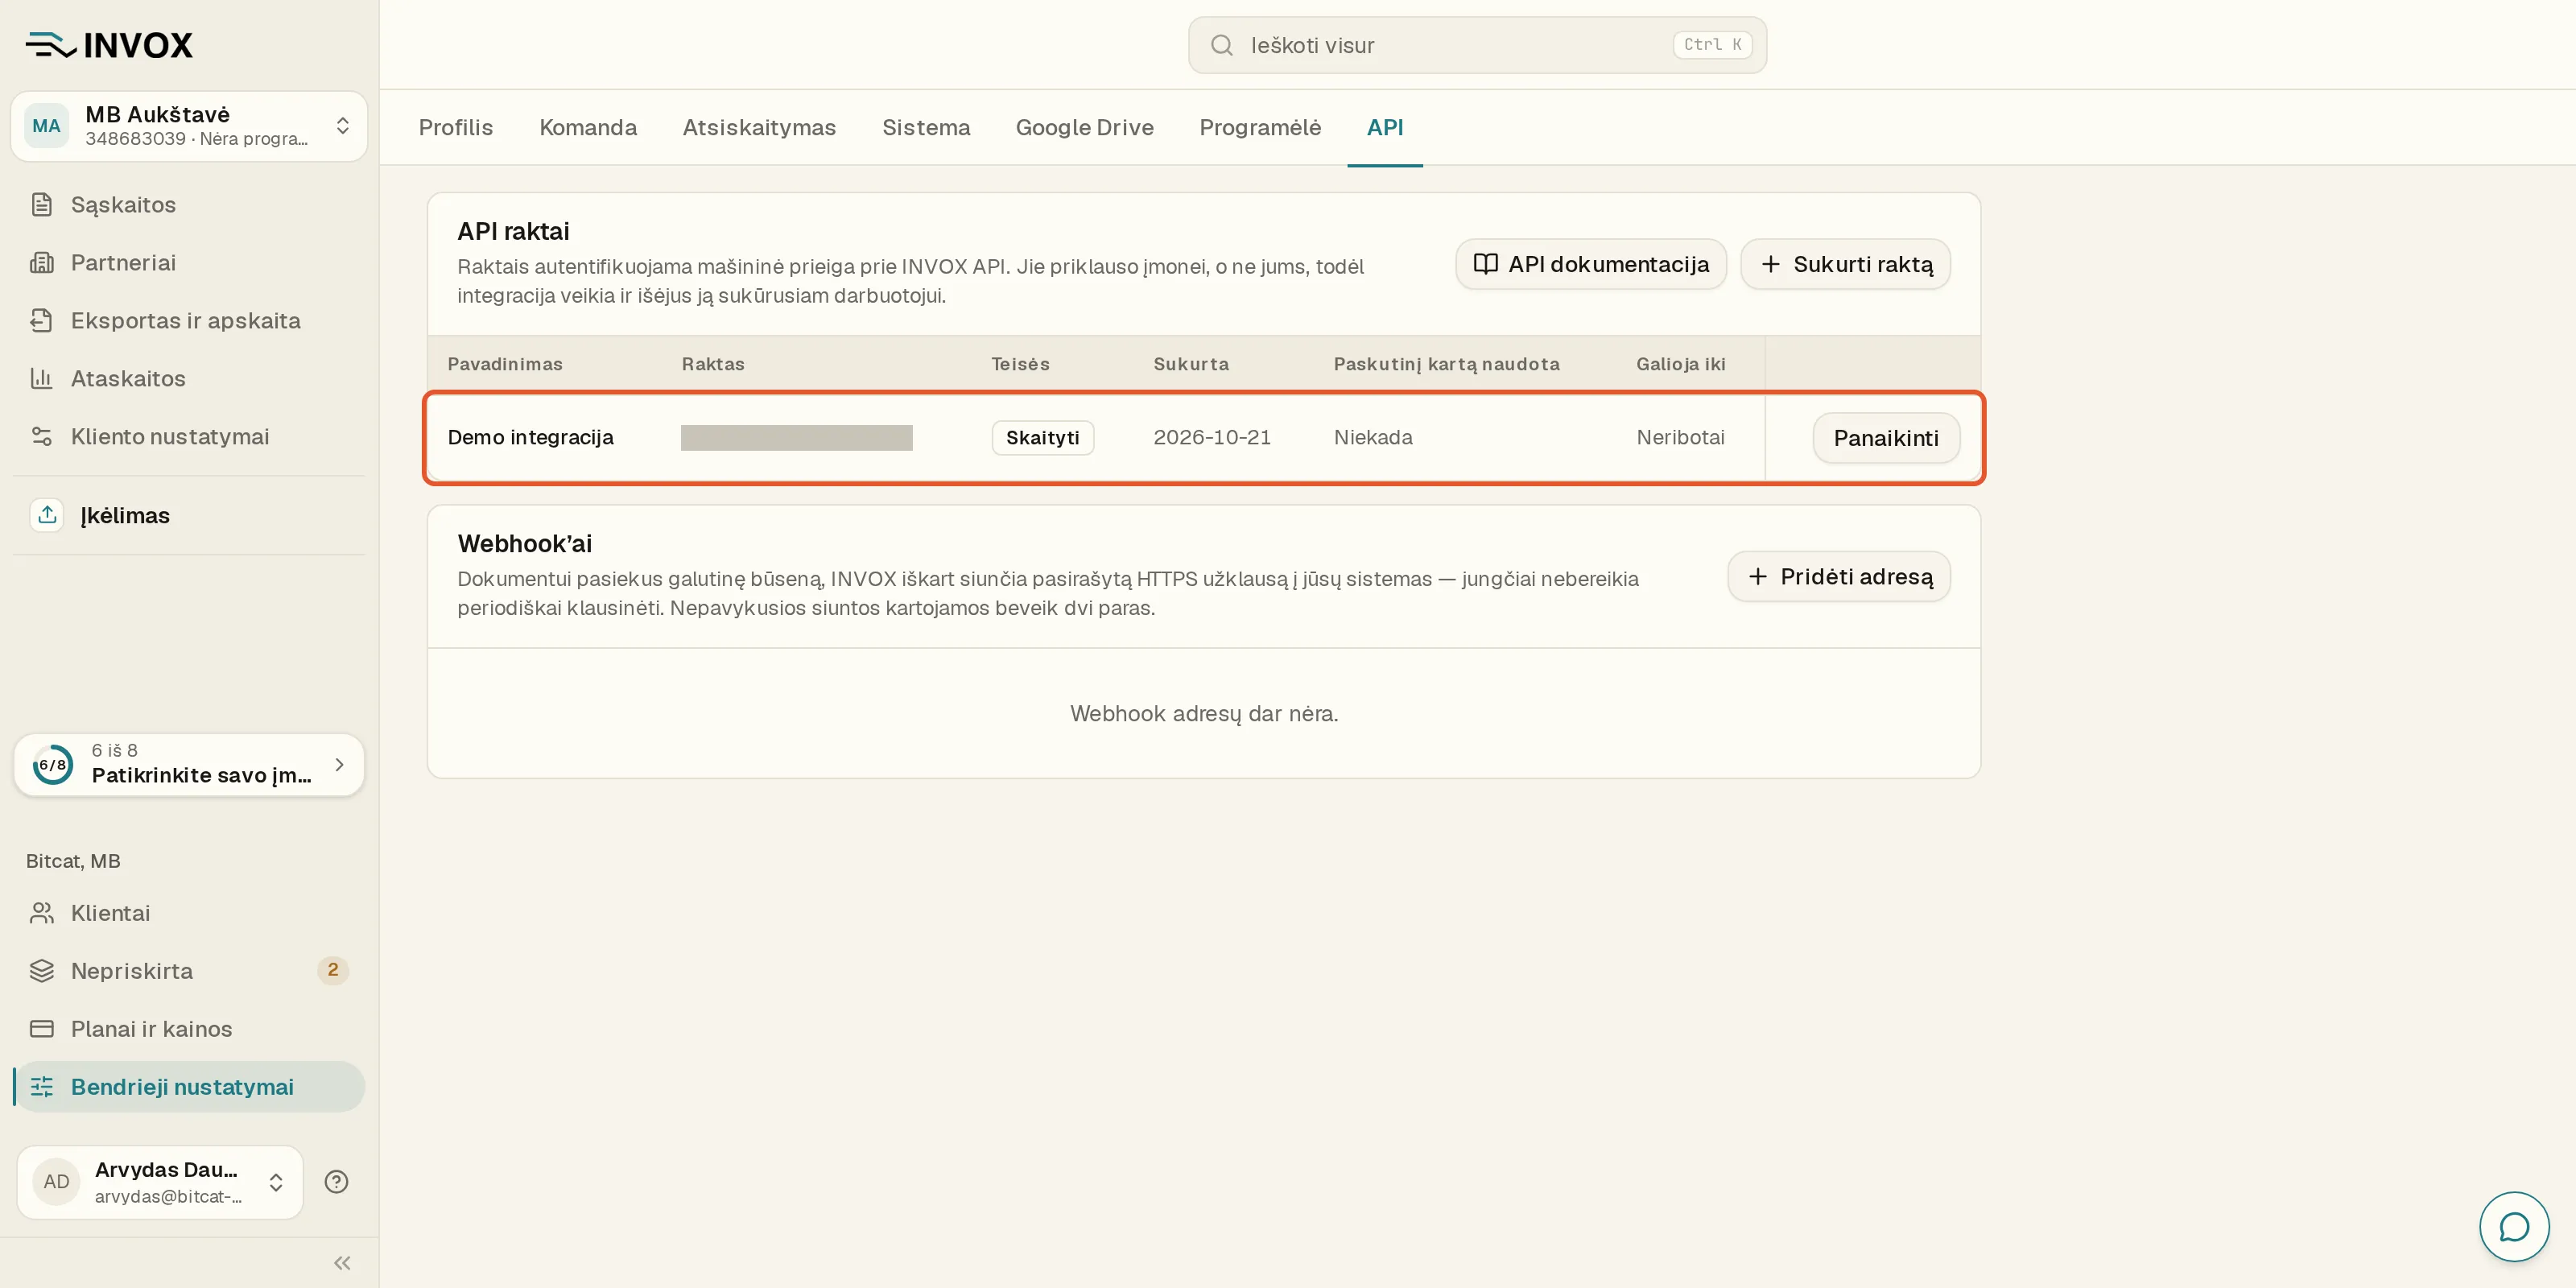Click the Skaityti permission badge
The width and height of the screenshot is (2576, 1288).
click(x=1042, y=438)
